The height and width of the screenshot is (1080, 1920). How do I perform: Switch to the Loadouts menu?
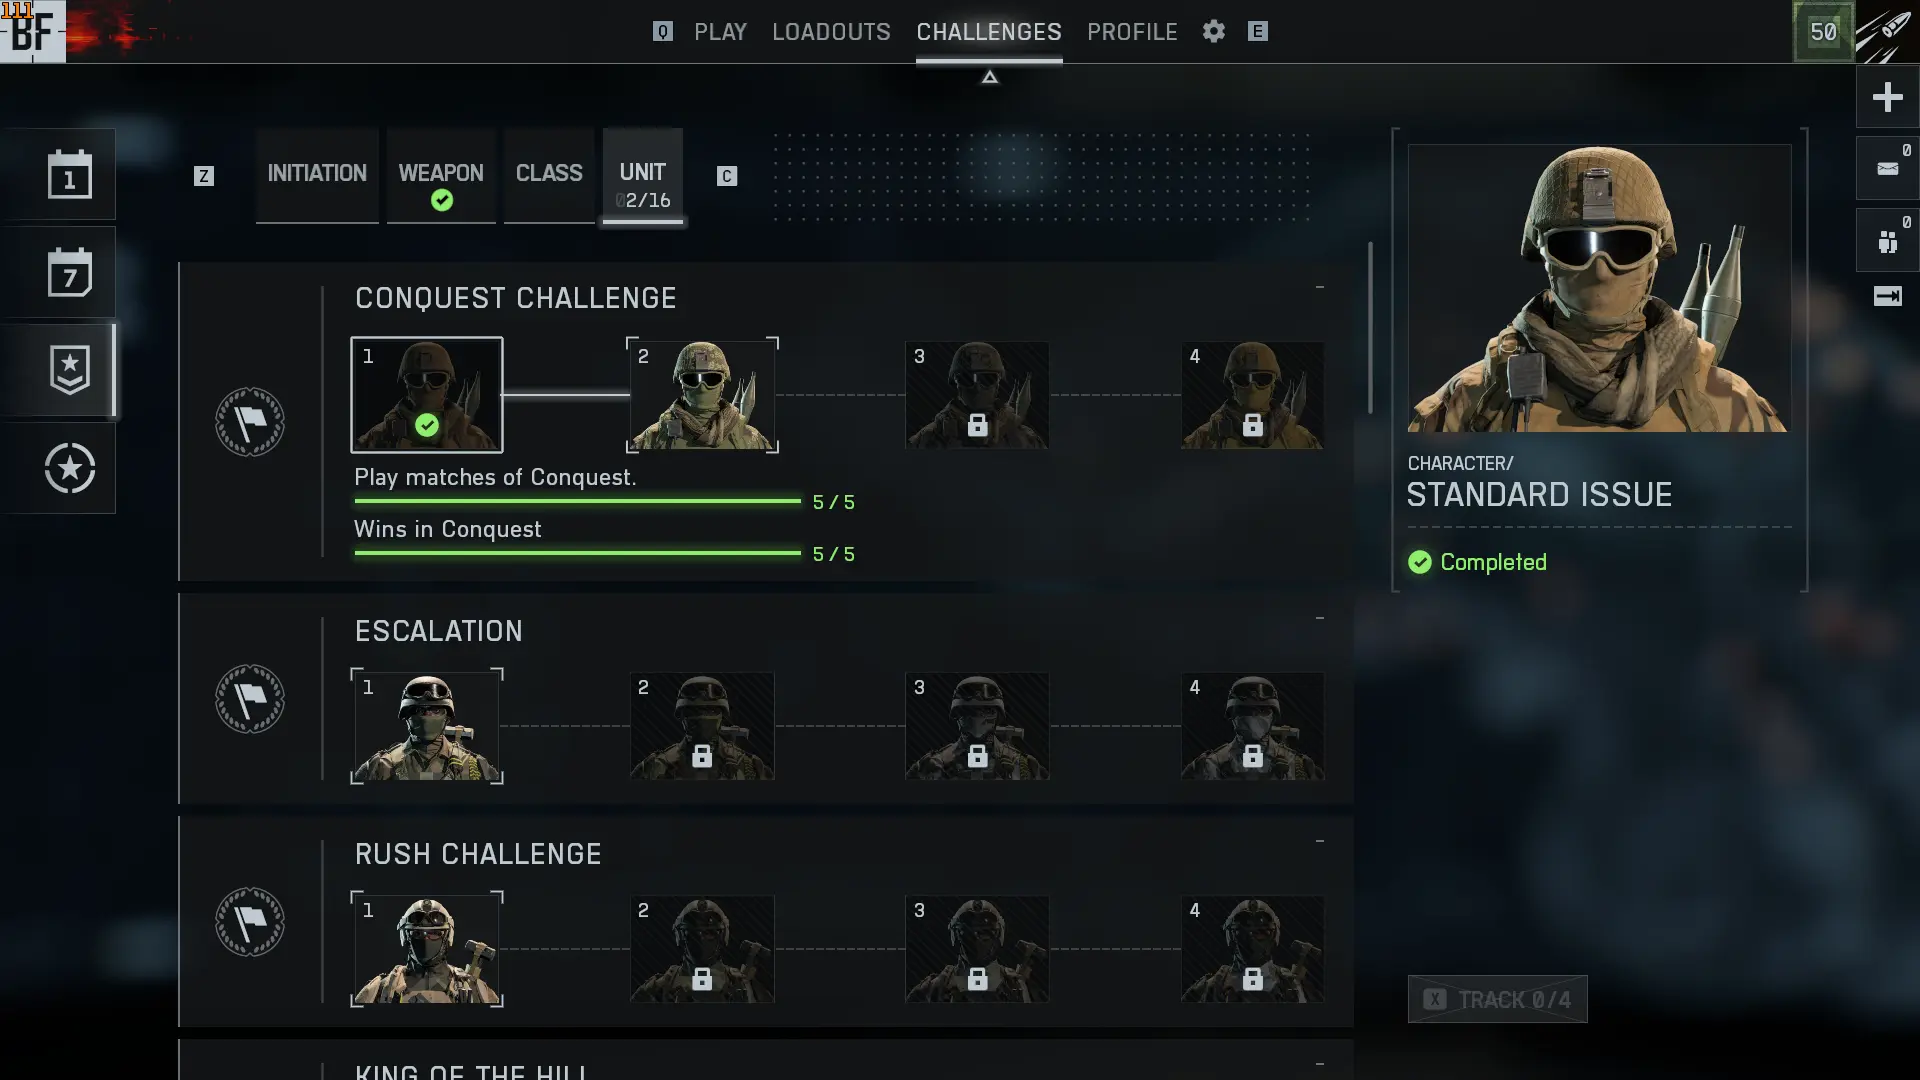[831, 31]
